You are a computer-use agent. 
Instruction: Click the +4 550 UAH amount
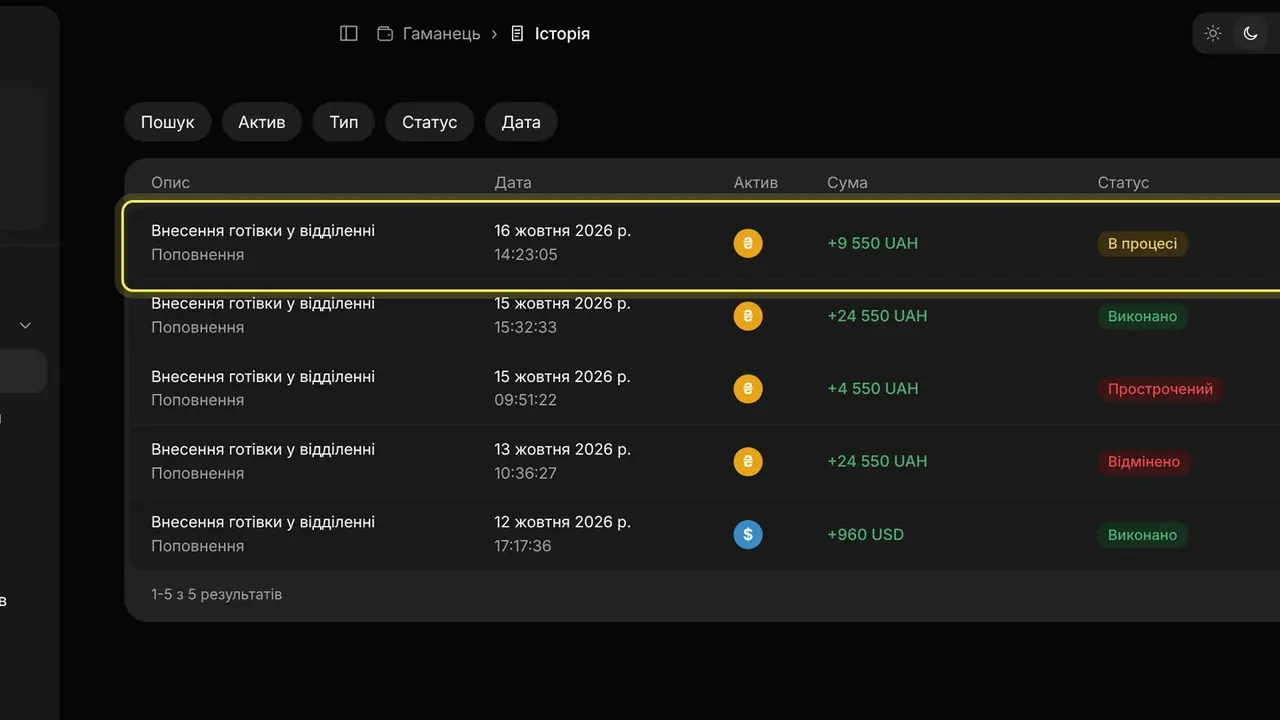click(873, 389)
